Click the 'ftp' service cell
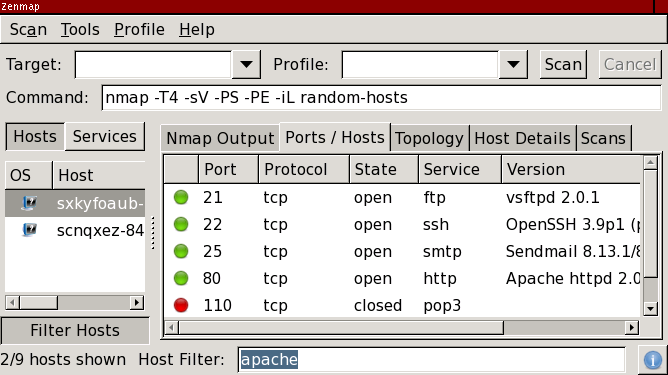Image resolution: width=668 pixels, height=375 pixels. (434, 198)
